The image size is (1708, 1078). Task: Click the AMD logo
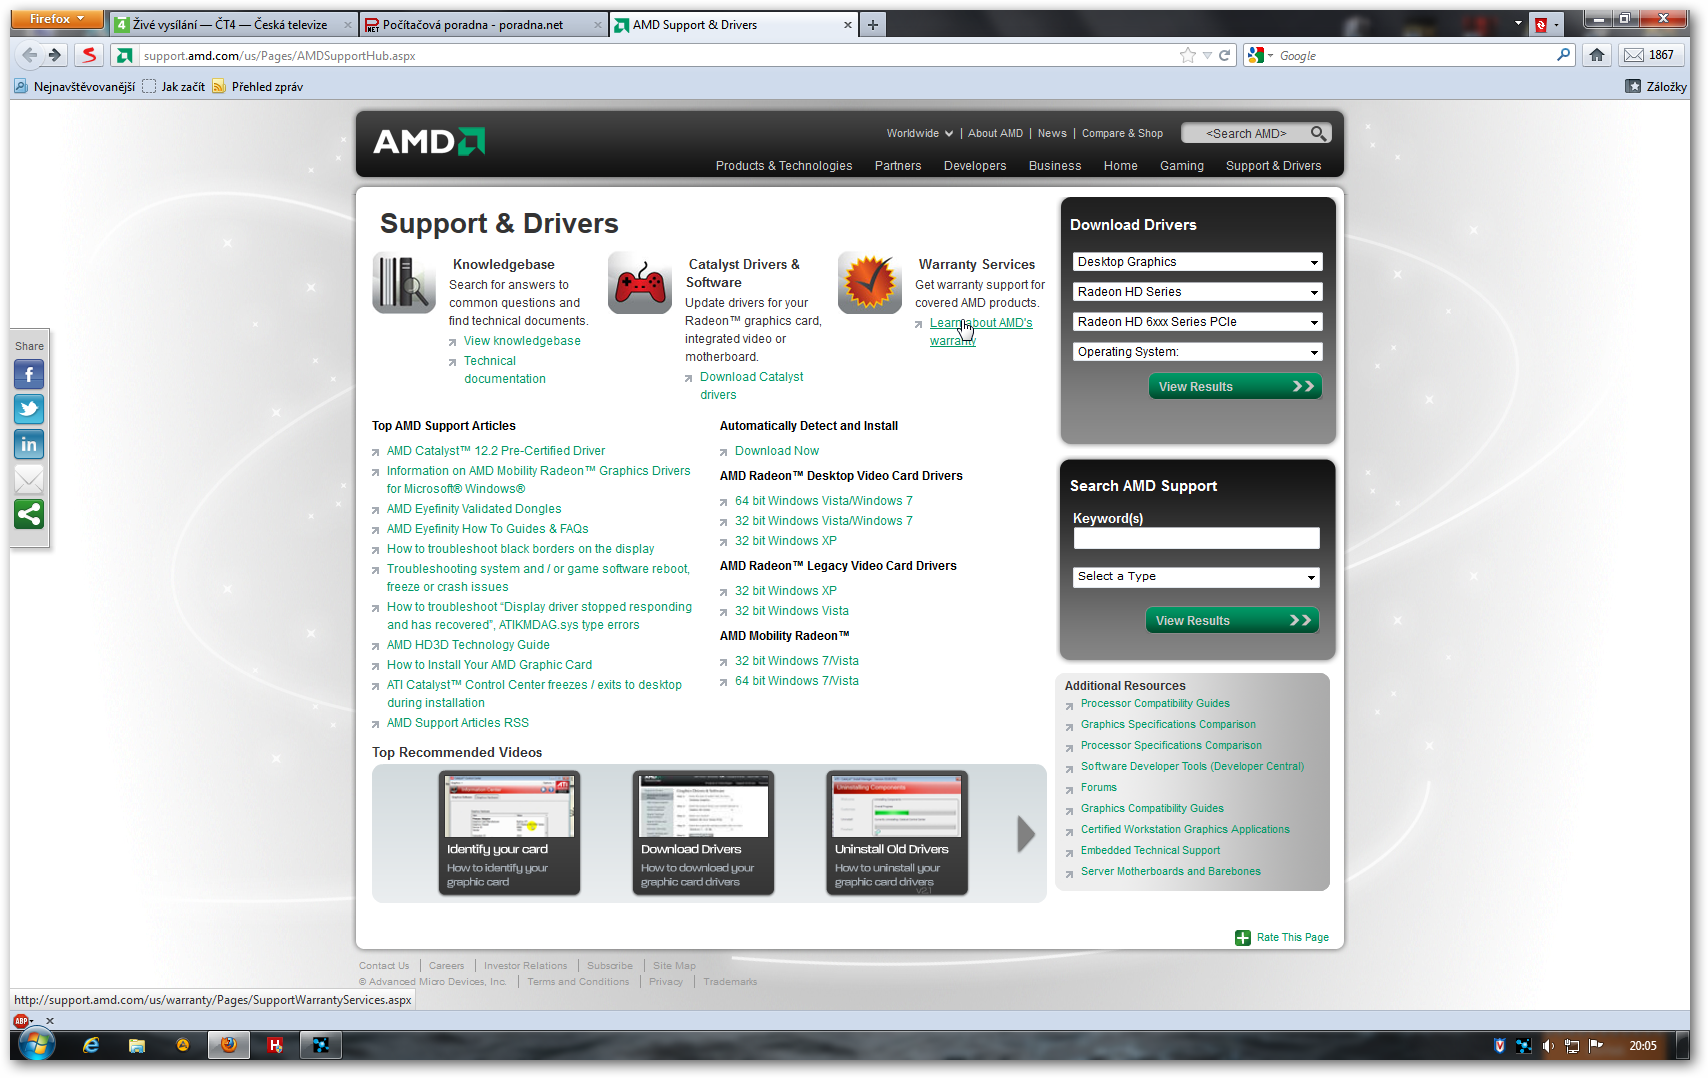[429, 142]
